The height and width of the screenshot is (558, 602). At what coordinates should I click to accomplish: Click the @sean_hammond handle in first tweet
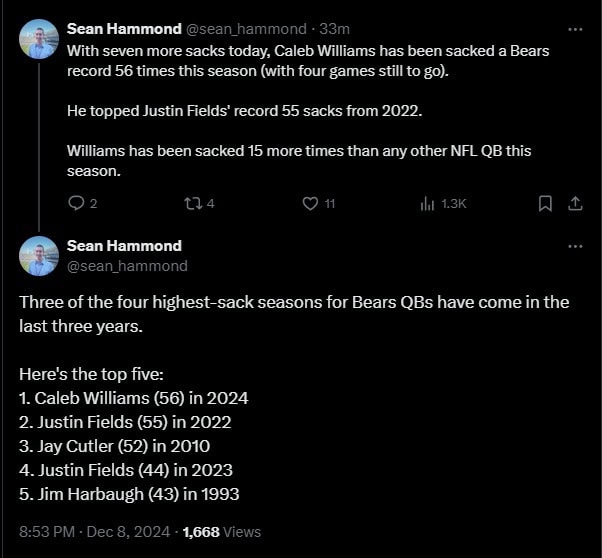coord(245,29)
